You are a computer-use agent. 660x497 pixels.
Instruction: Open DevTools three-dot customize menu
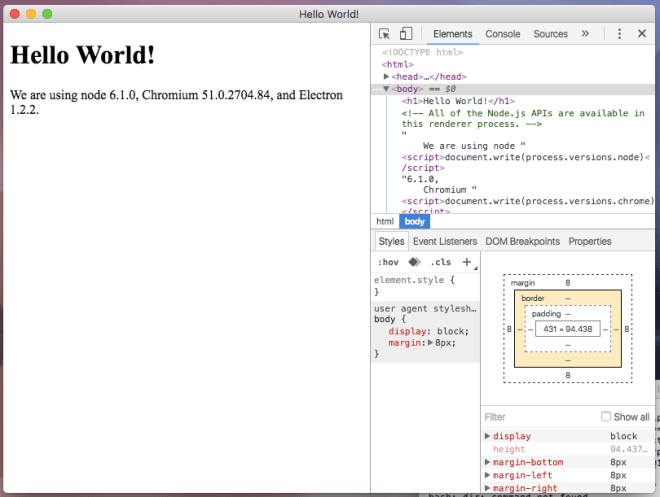pos(619,34)
